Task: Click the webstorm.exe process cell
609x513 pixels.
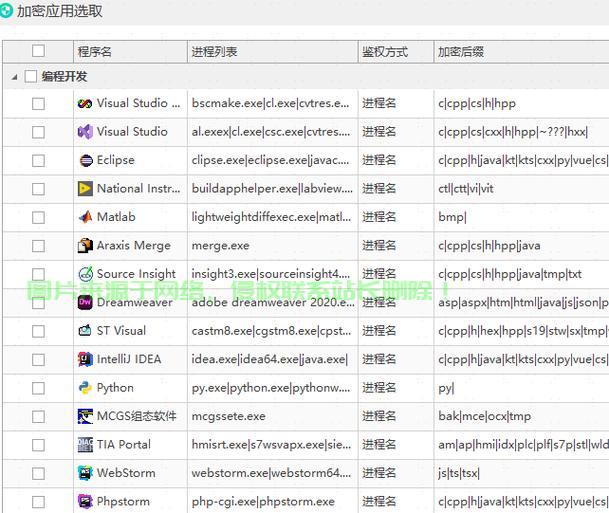Action: [x=273, y=473]
